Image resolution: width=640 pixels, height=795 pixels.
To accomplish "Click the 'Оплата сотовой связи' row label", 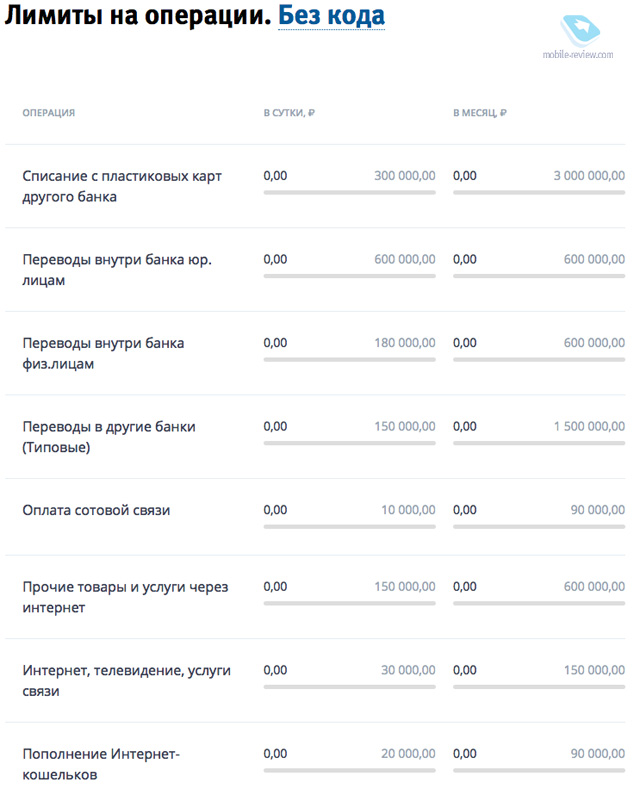I will pos(96,510).
